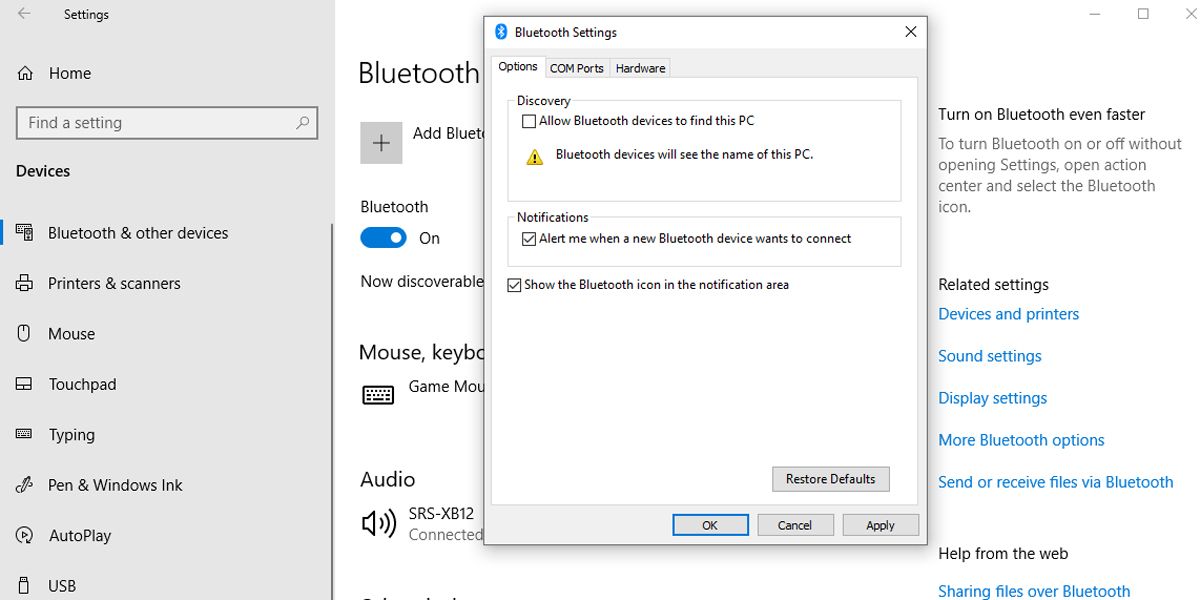Click the Find a setting search field
Screen dimensions: 1200x600
(155, 123)
